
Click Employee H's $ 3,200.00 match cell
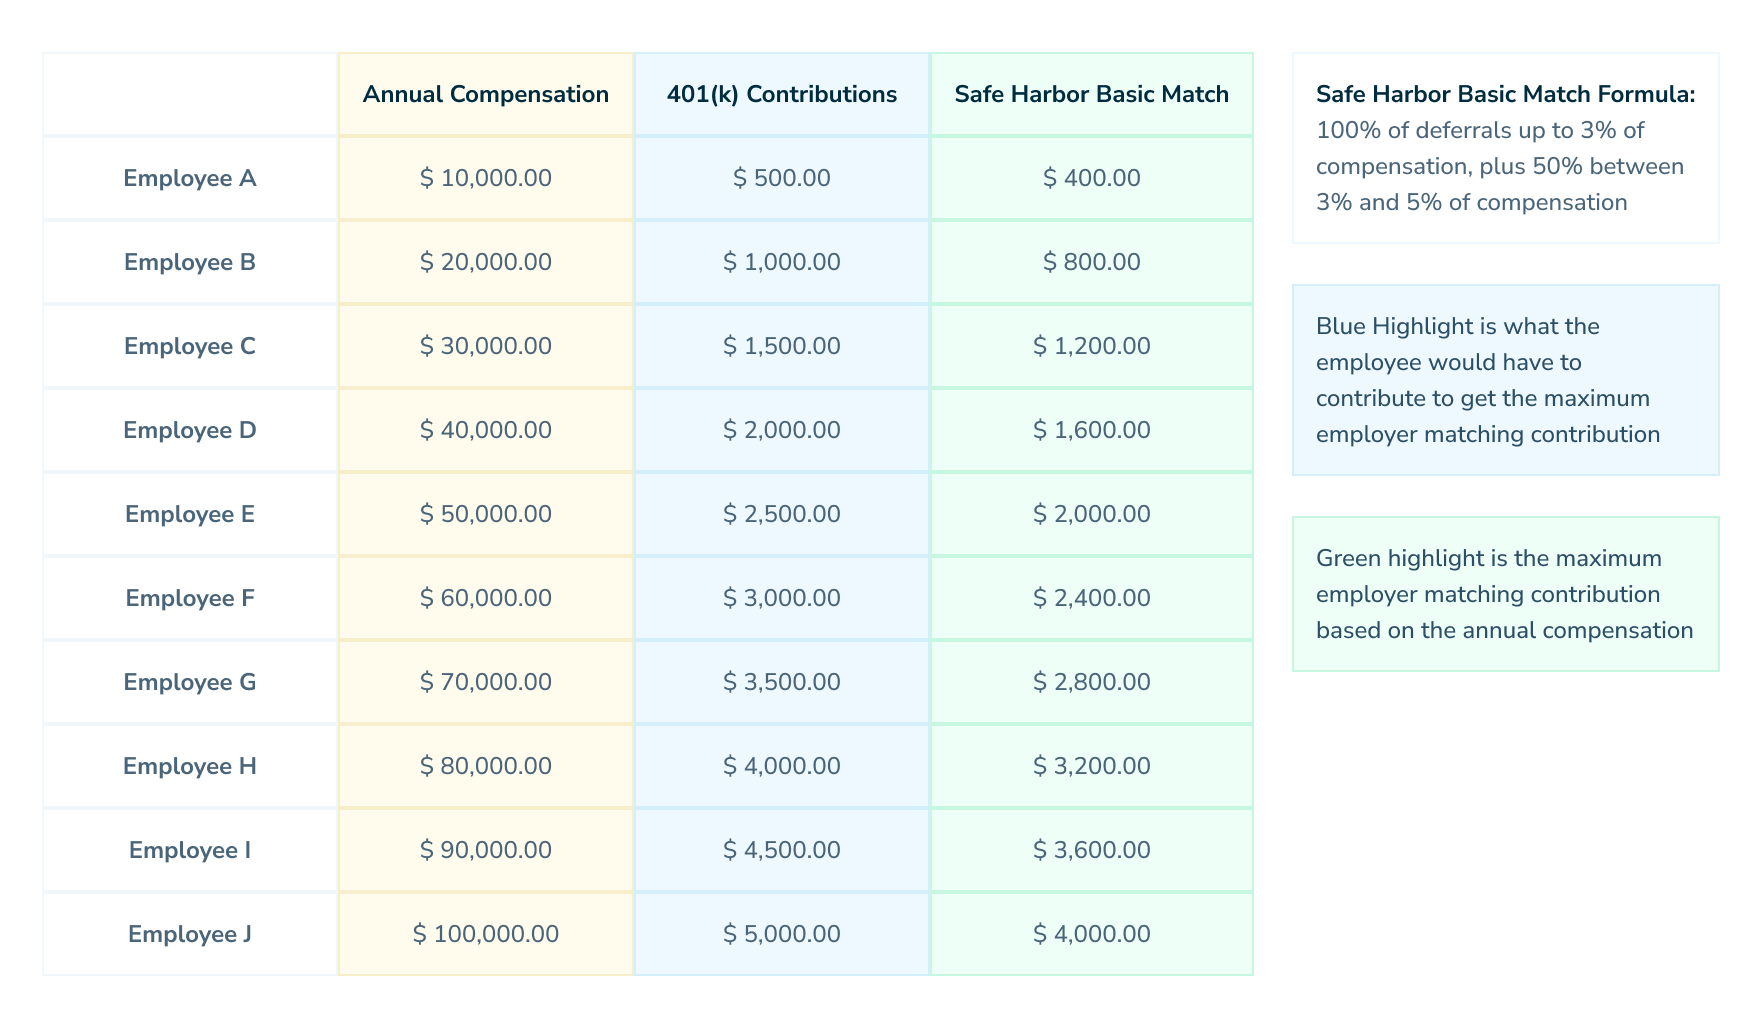[1091, 766]
